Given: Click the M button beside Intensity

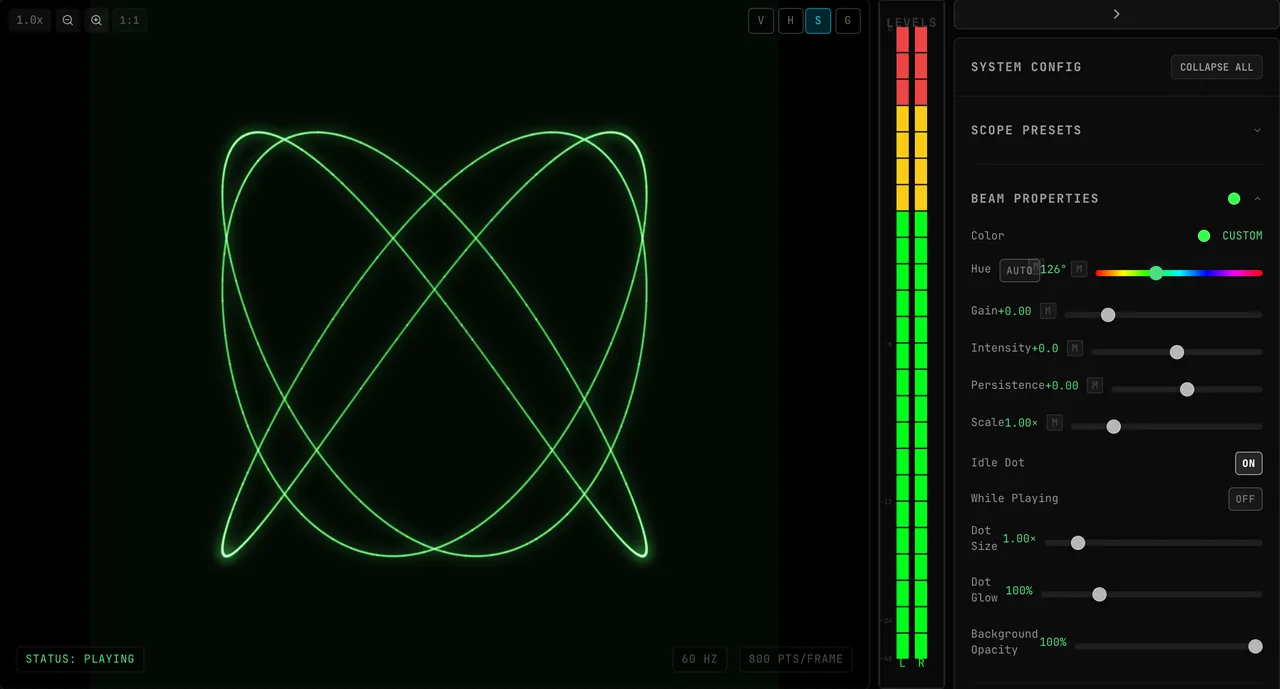Looking at the screenshot, I should 1075,348.
